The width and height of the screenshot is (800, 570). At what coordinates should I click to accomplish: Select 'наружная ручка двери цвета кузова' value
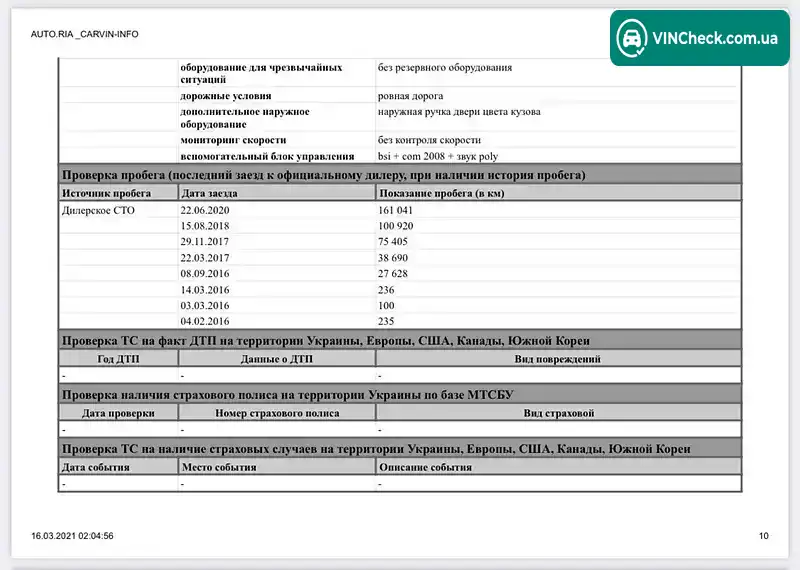pyautogui.click(x=459, y=112)
